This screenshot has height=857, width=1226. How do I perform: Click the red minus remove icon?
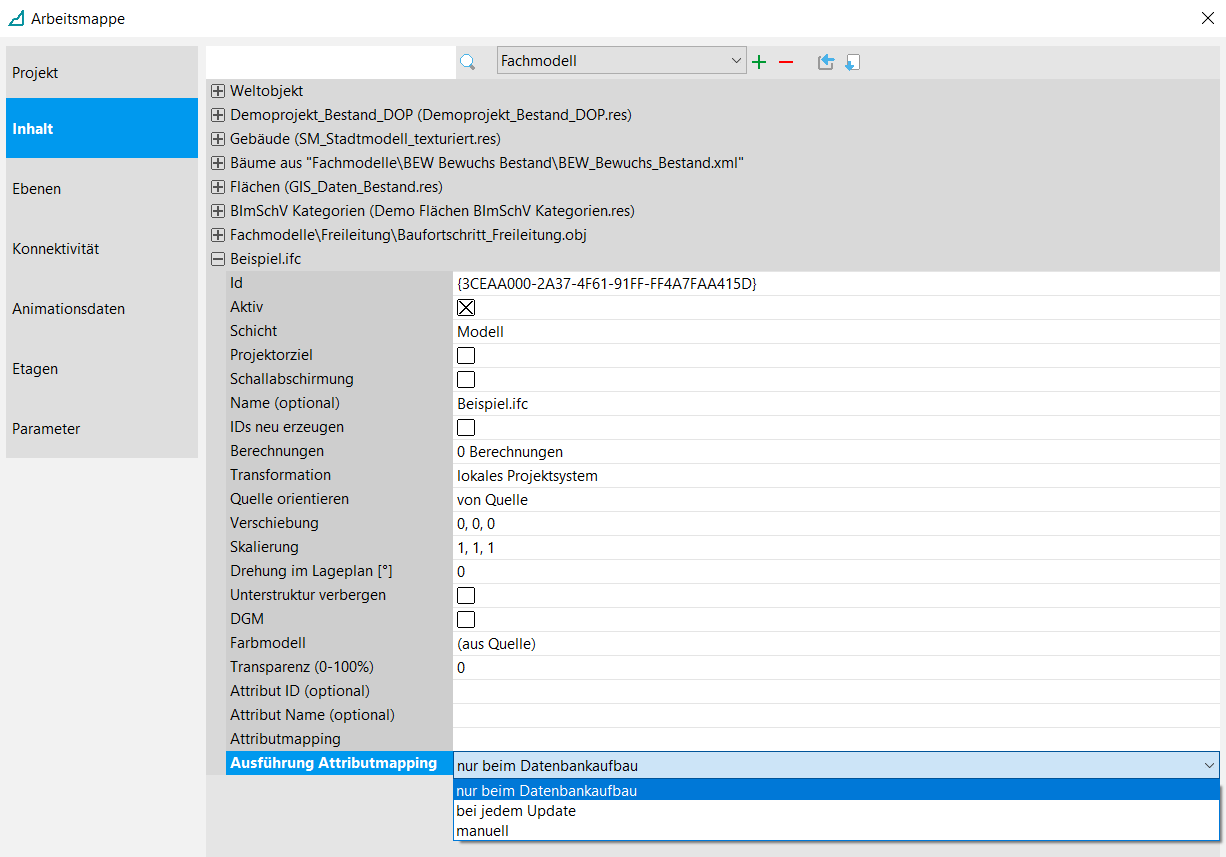point(786,62)
